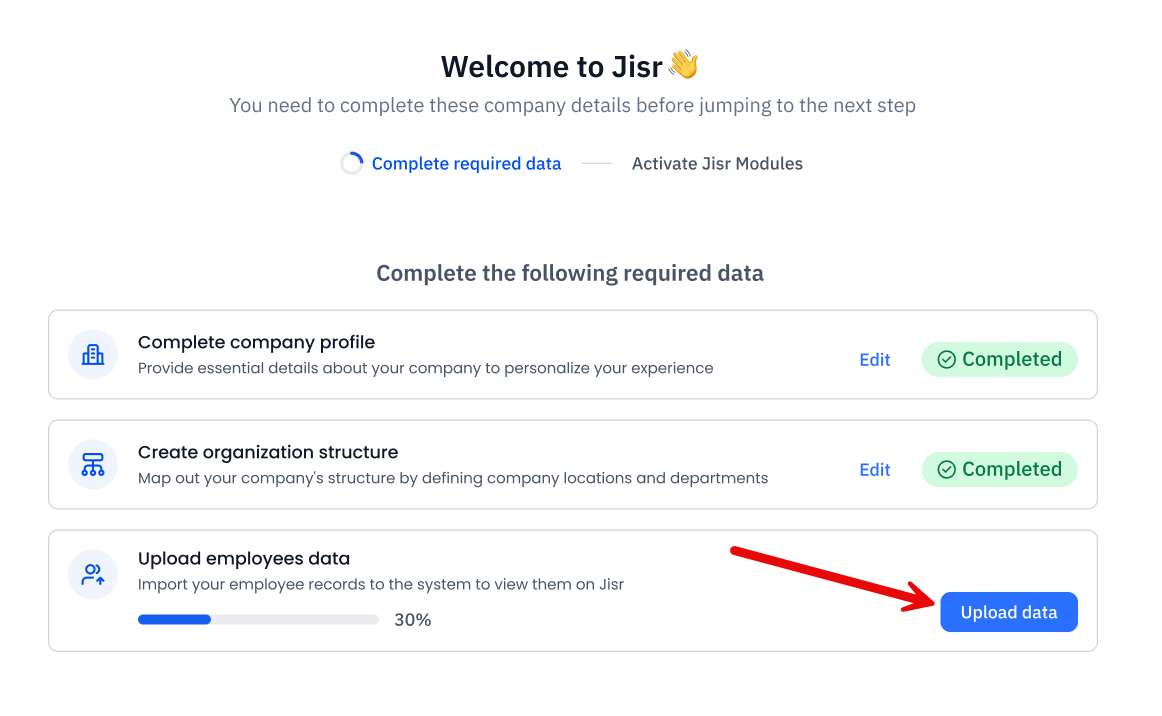Expand the Upload employees data card
1162x716 pixels.
[500, 590]
